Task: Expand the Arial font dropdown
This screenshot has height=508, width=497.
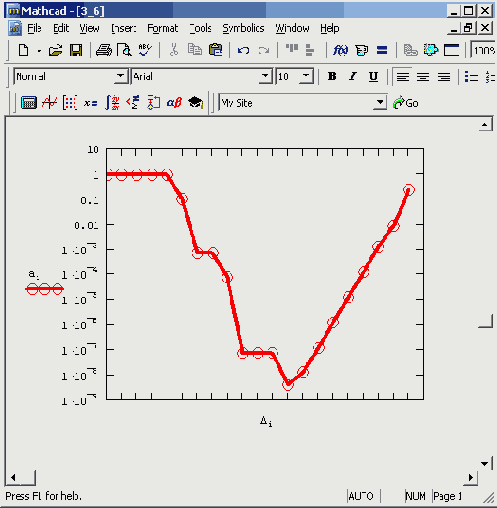Action: [265, 77]
